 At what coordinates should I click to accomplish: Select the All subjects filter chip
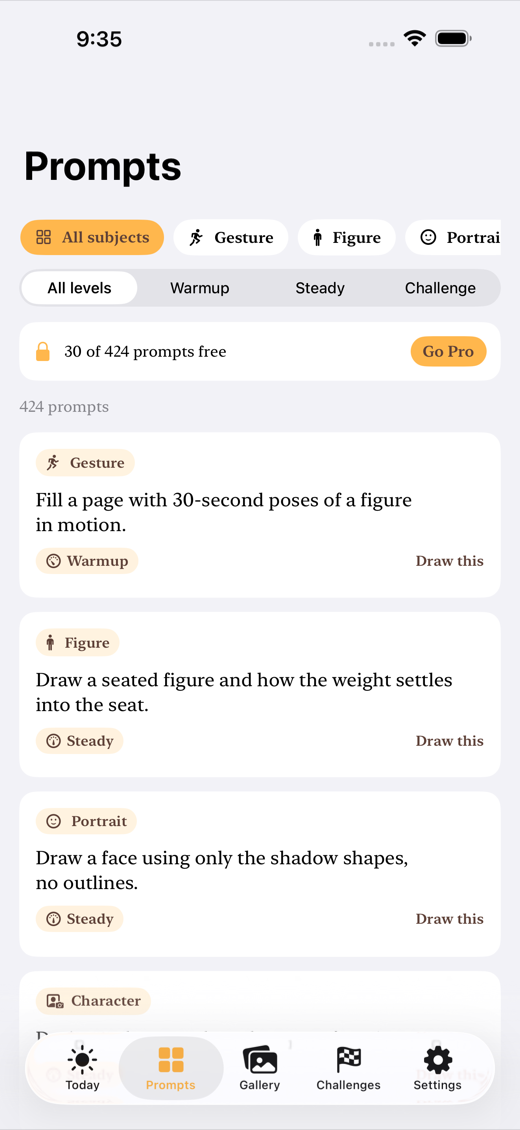pos(92,238)
